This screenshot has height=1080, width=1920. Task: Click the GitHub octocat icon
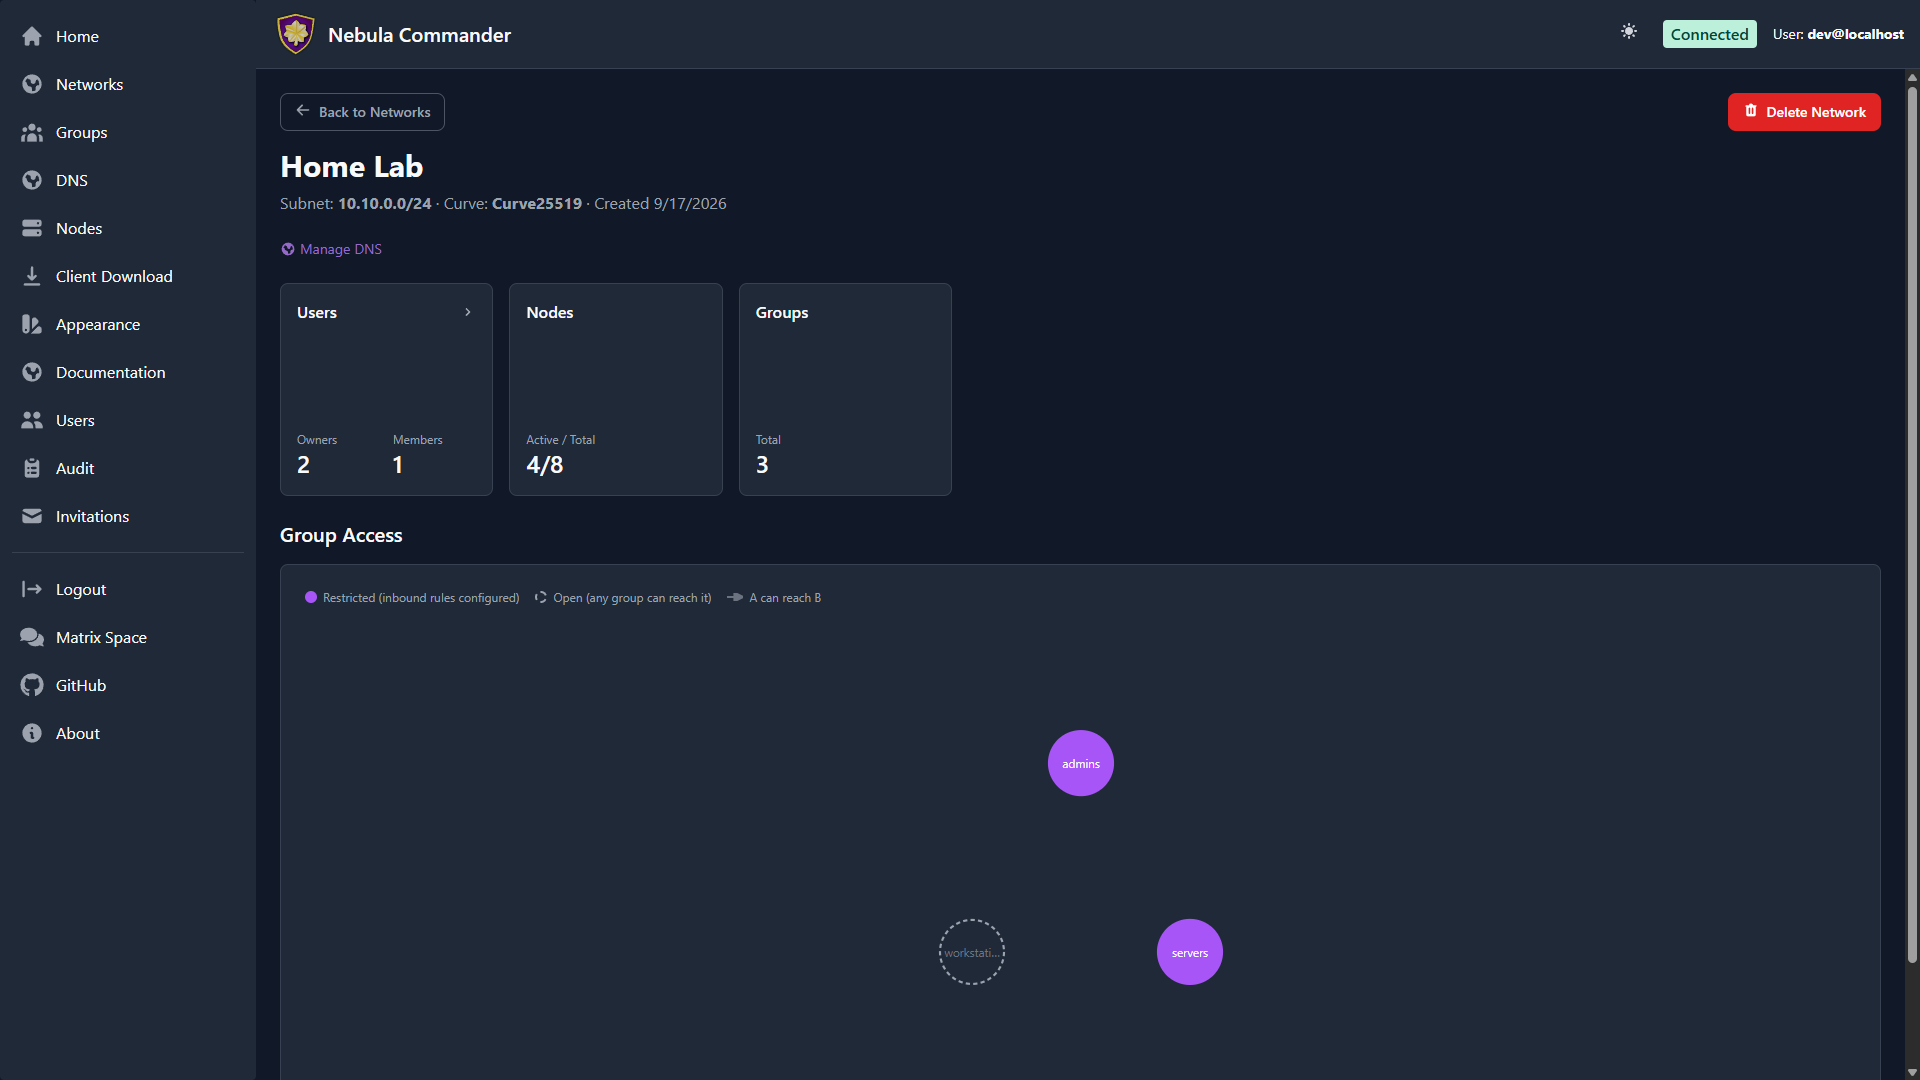(32, 685)
